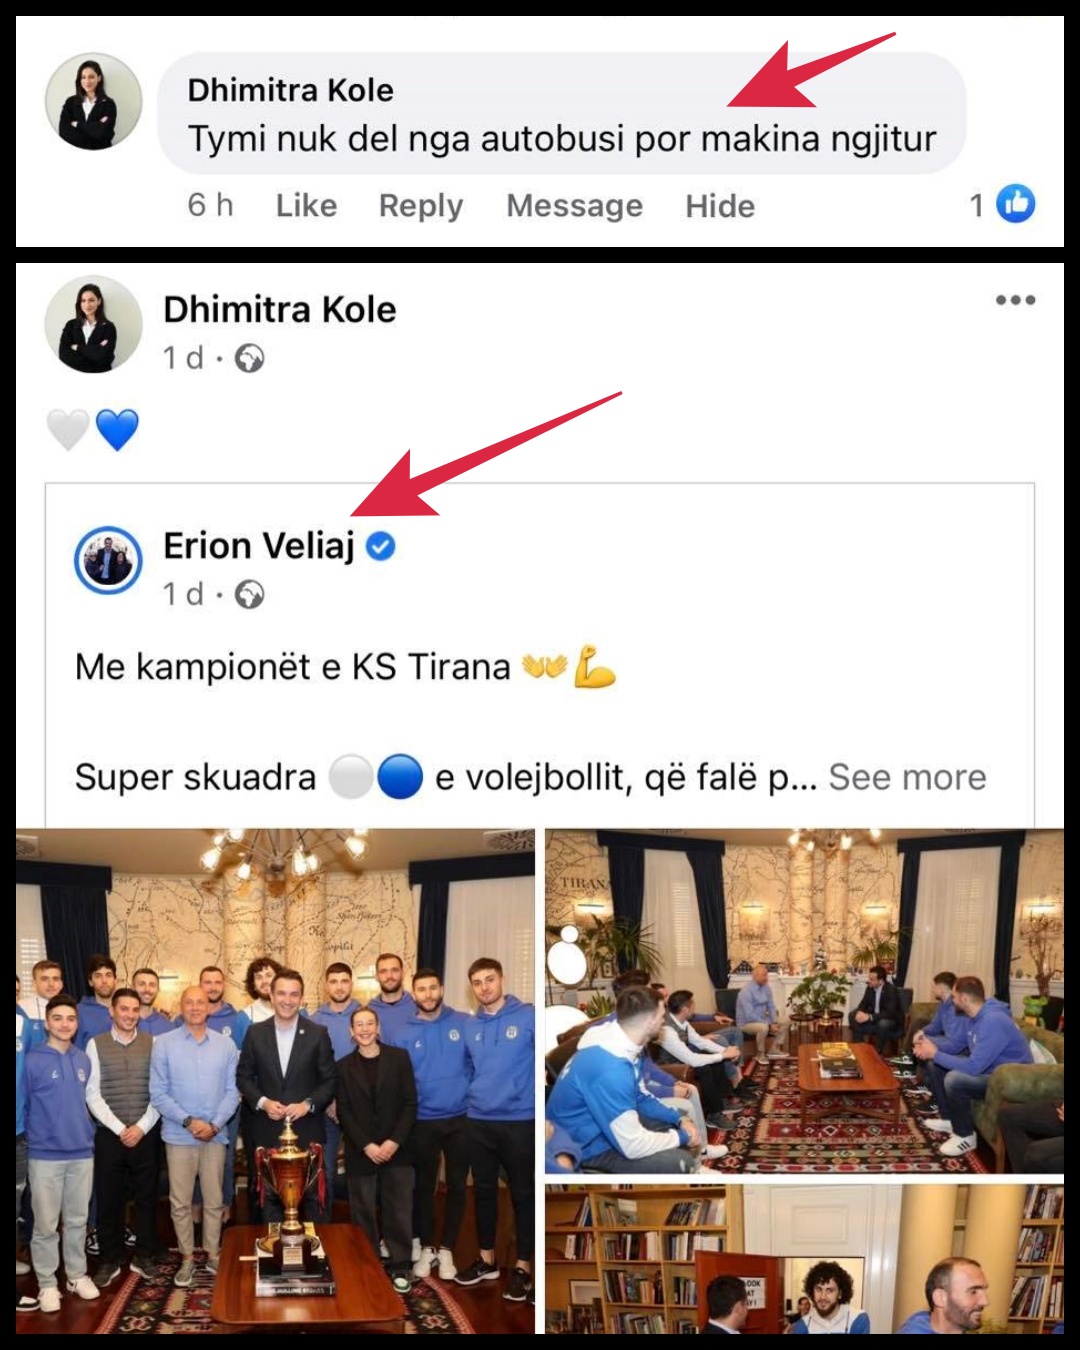
Task: Open Dhimitra Kole's comment profile picture
Action: point(94,102)
